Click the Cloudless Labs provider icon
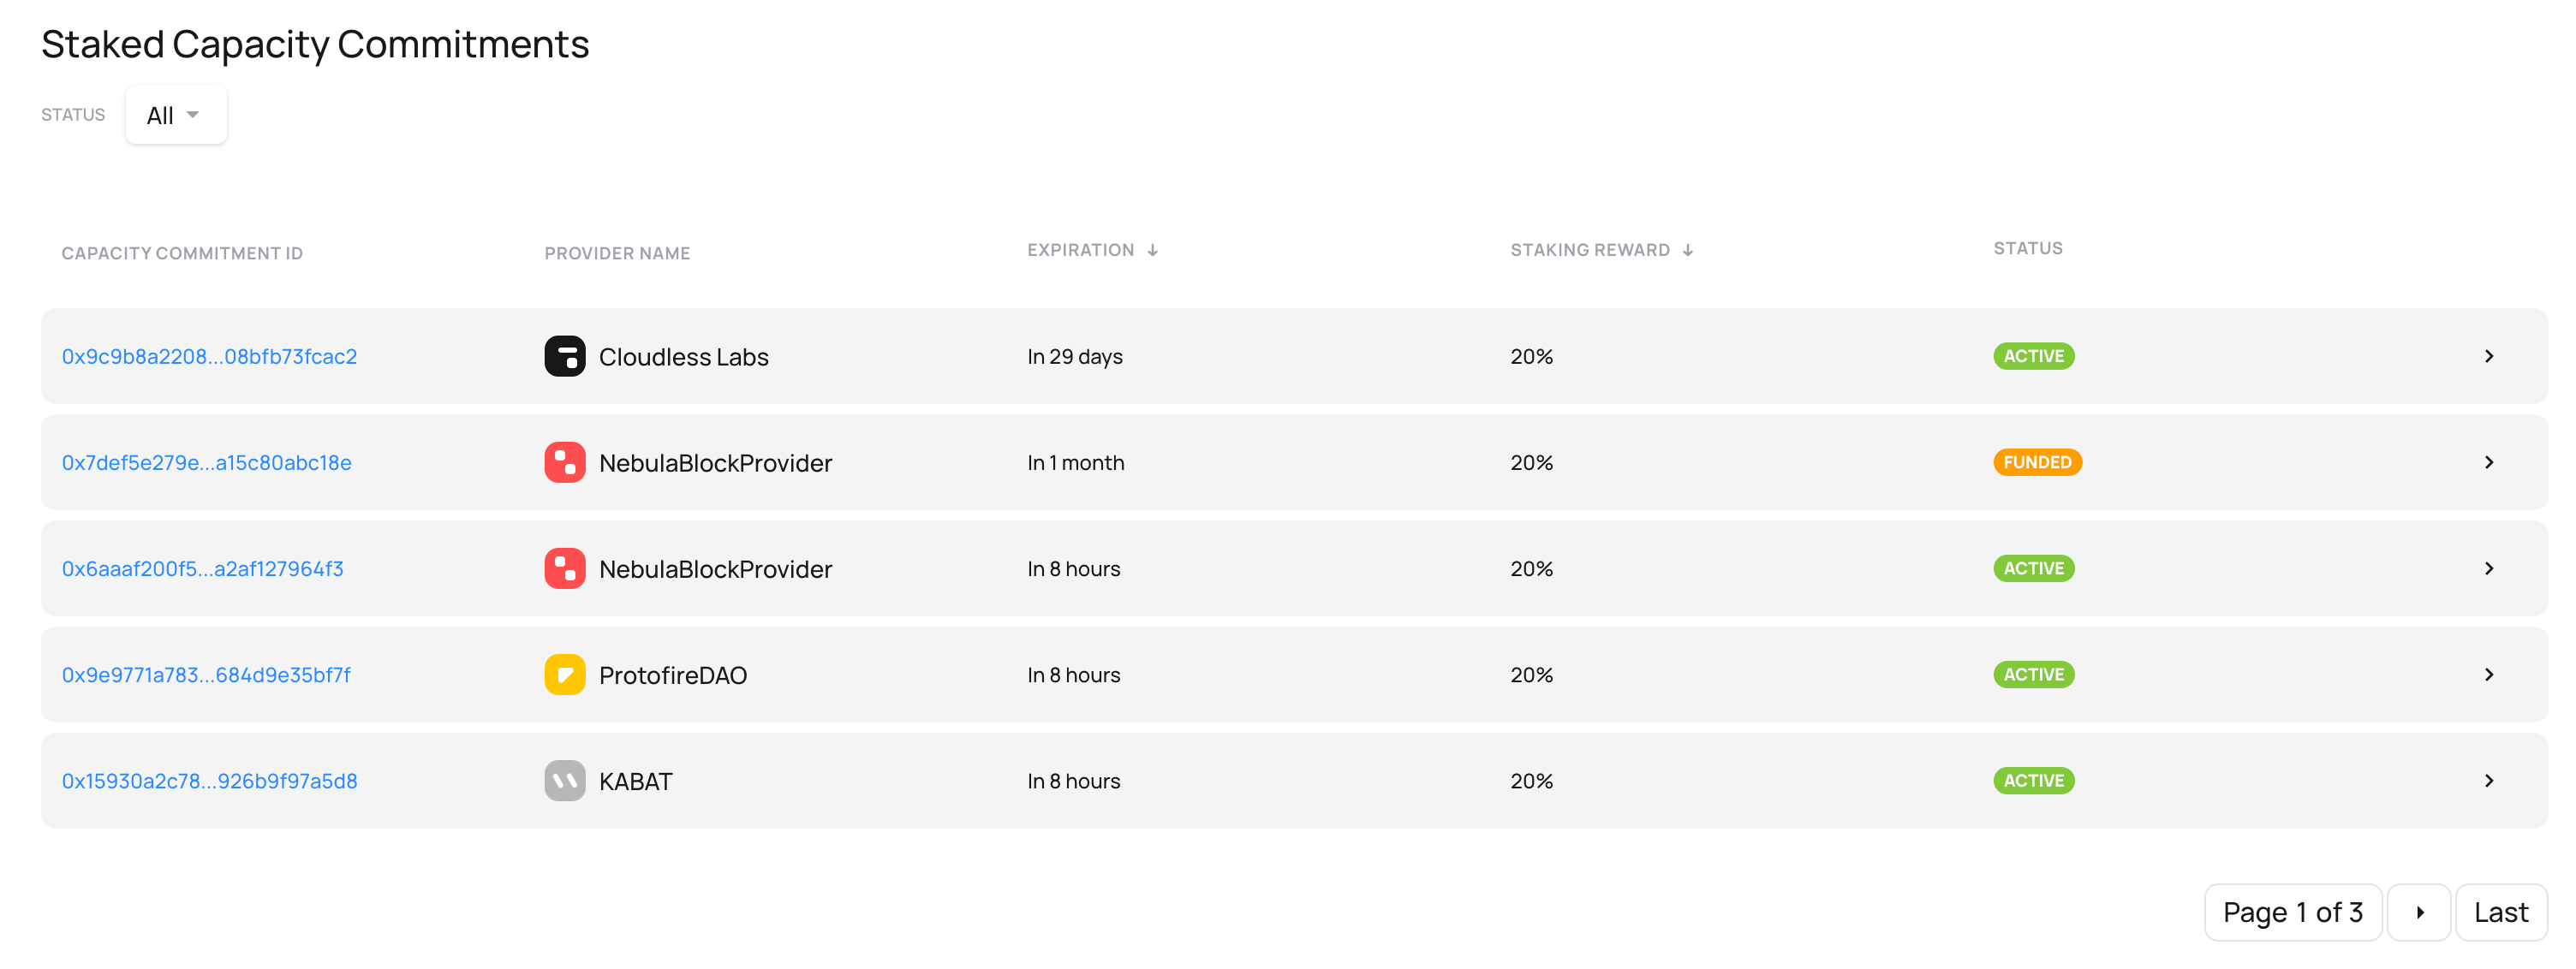 (565, 356)
